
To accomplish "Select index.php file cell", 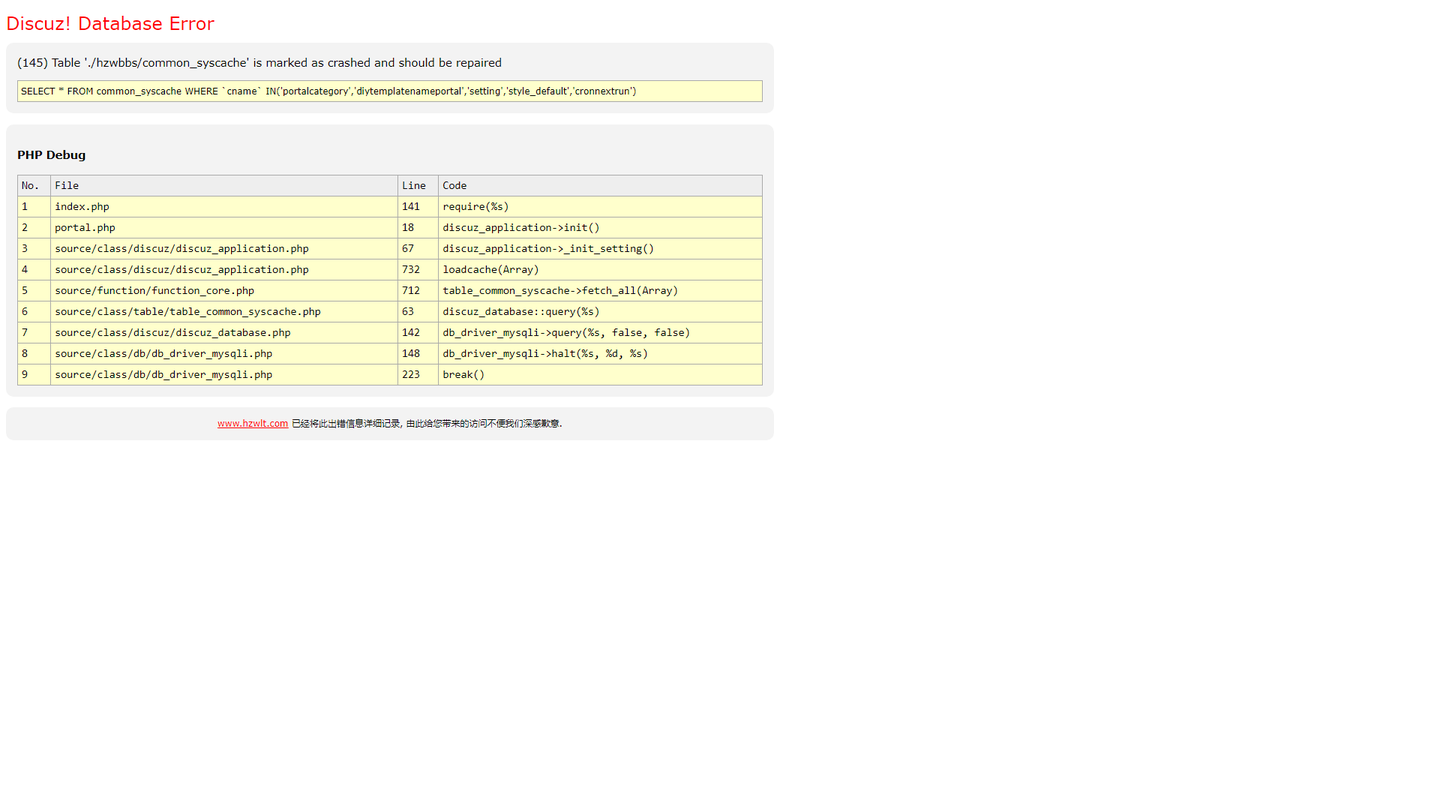I will click(224, 207).
